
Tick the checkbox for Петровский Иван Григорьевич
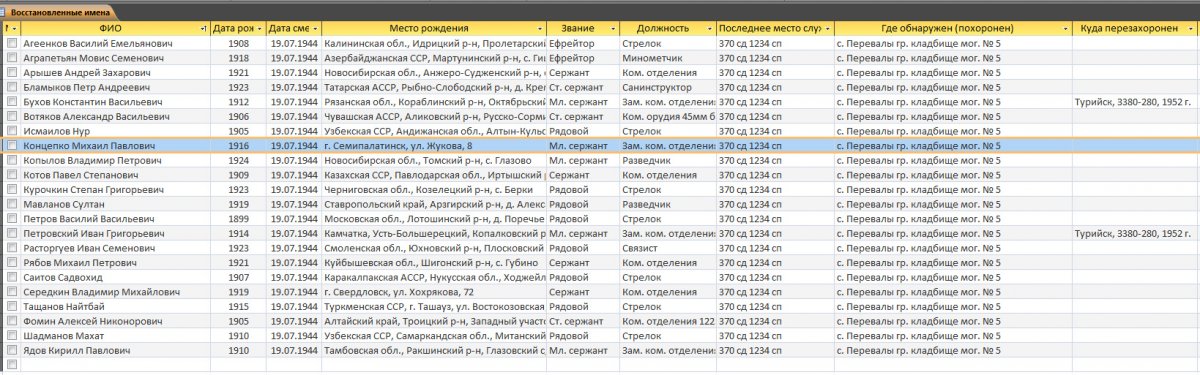11,233
